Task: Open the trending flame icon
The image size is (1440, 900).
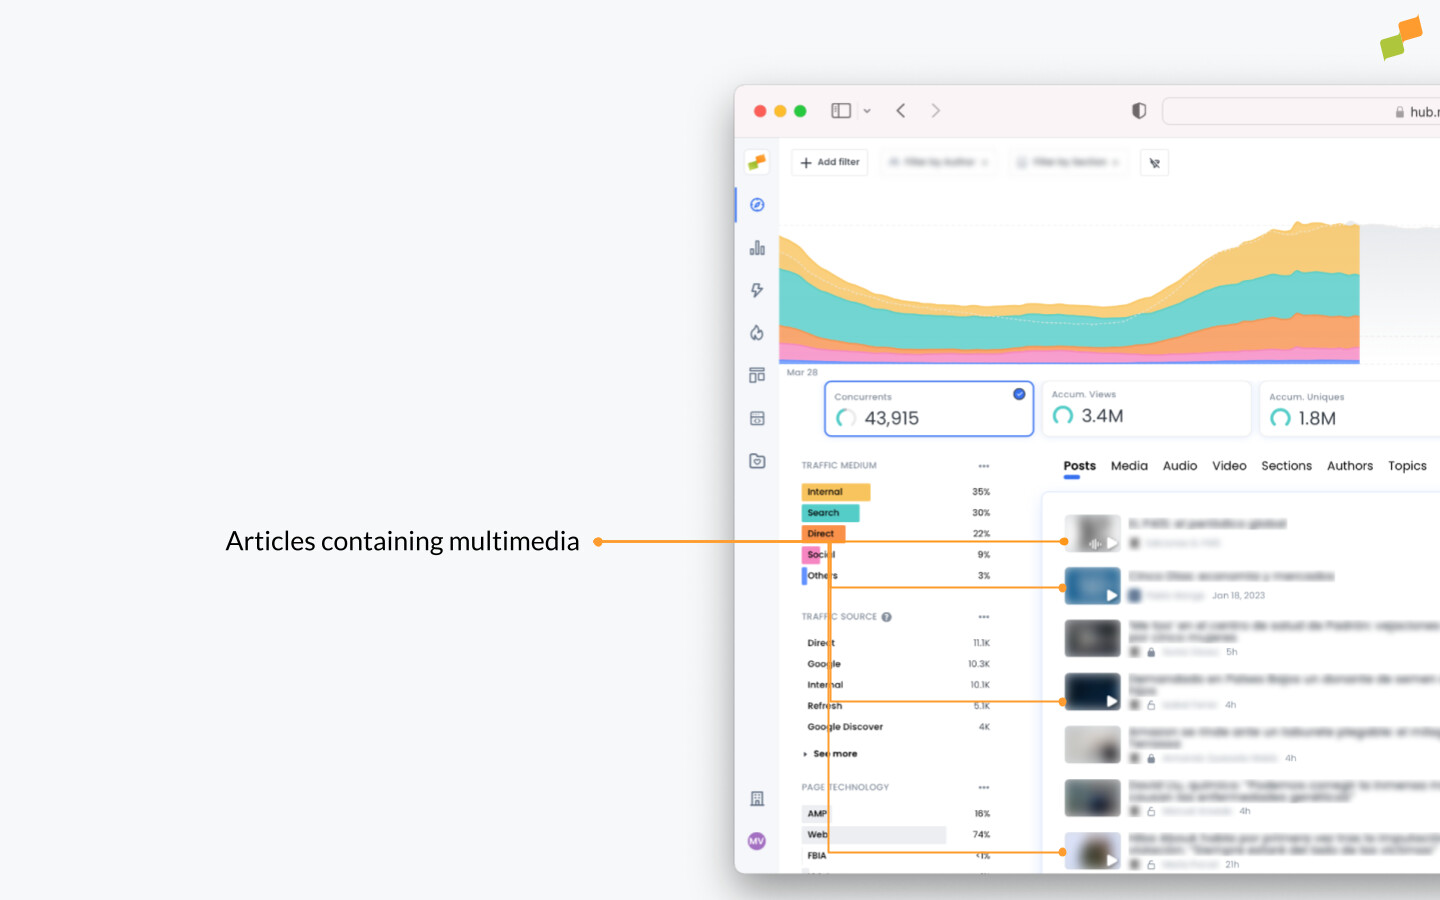Action: click(757, 333)
